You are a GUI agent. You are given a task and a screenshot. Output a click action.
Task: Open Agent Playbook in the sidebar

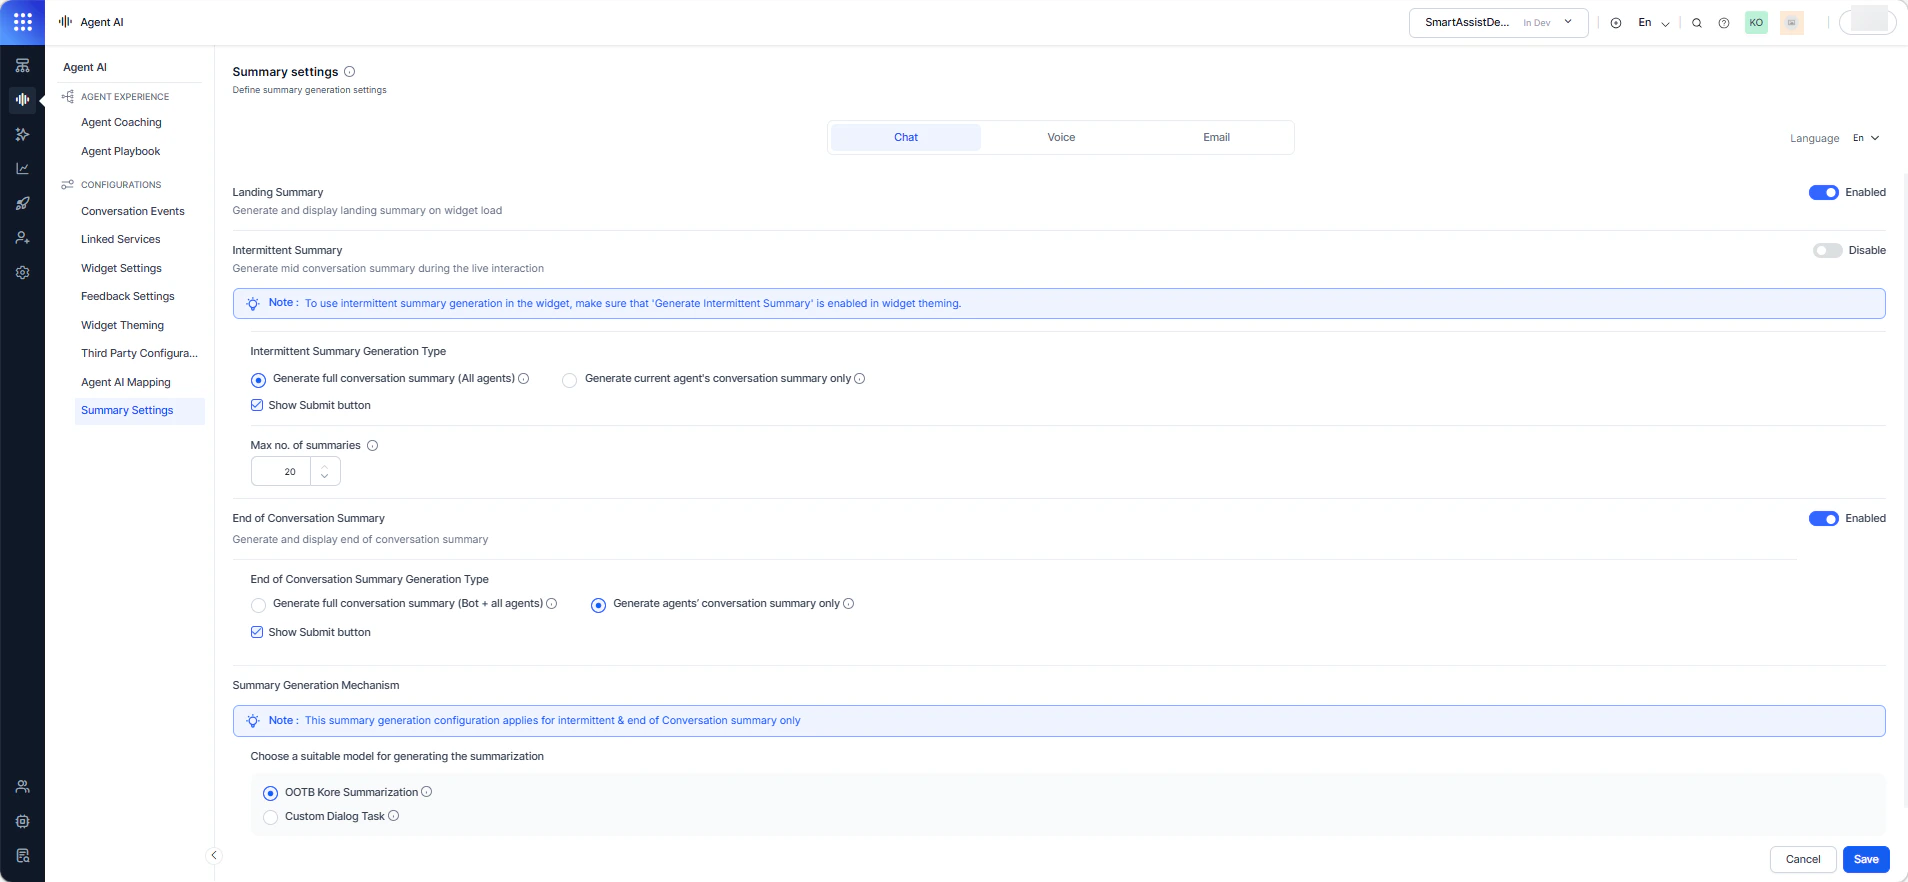[x=121, y=152]
